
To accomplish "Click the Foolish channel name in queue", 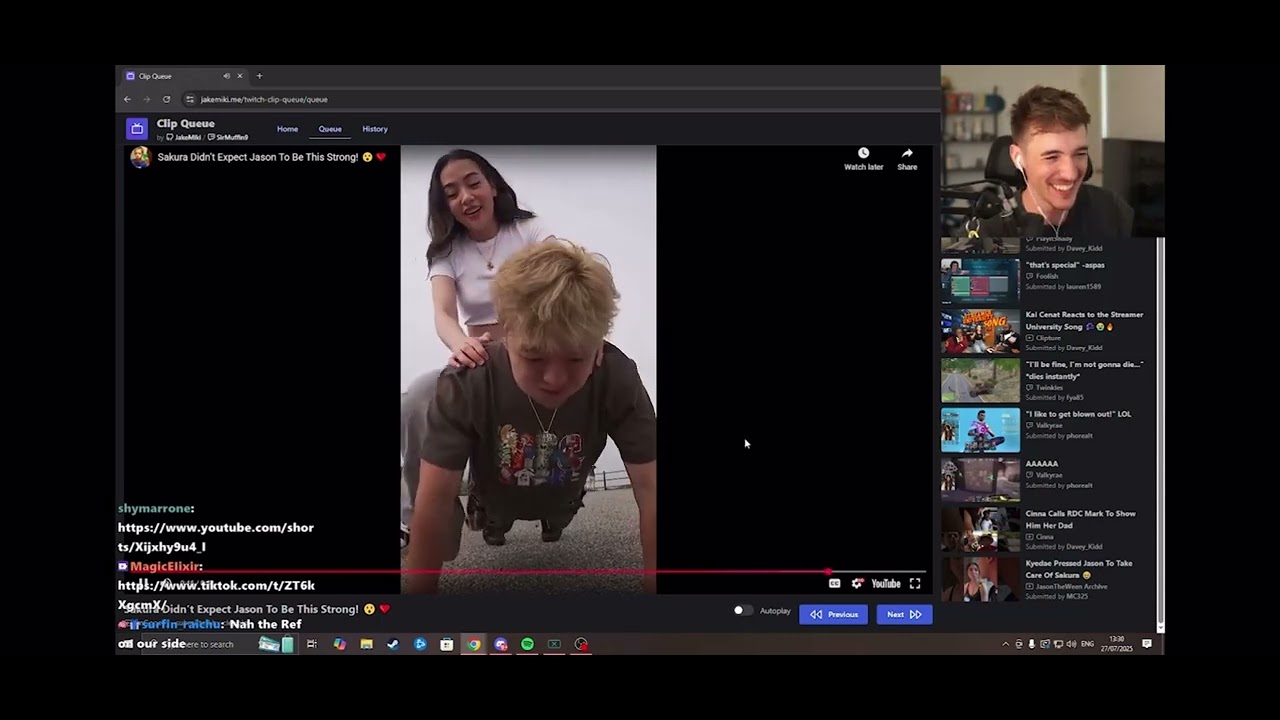I will [1046, 276].
